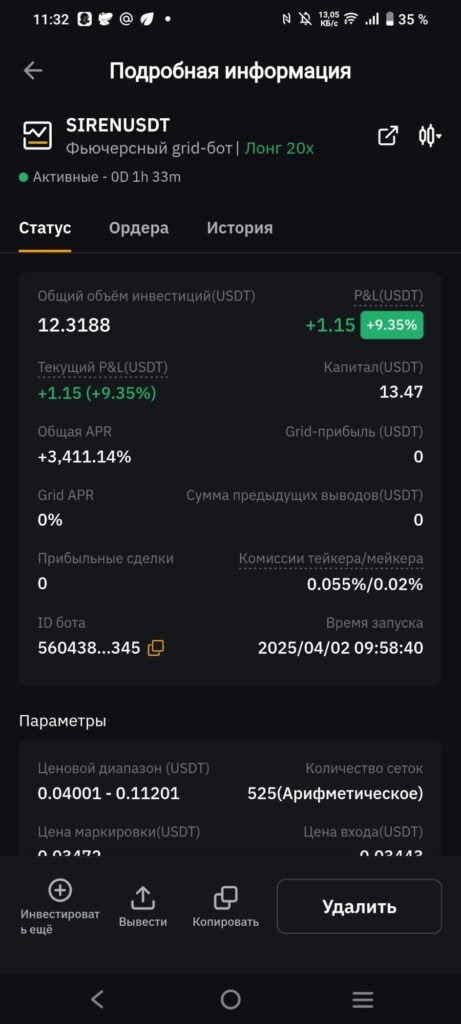Tap the back arrow in header
Viewport: 461px width, 1024px height.
[x=33, y=71]
